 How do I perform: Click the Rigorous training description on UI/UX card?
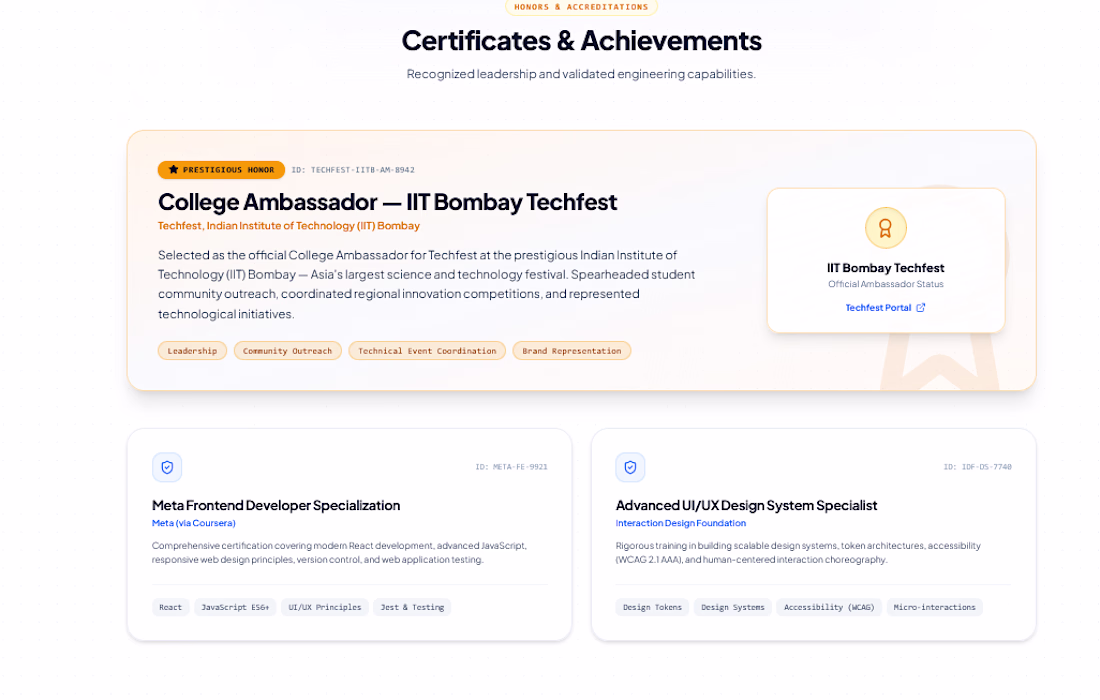798,553
